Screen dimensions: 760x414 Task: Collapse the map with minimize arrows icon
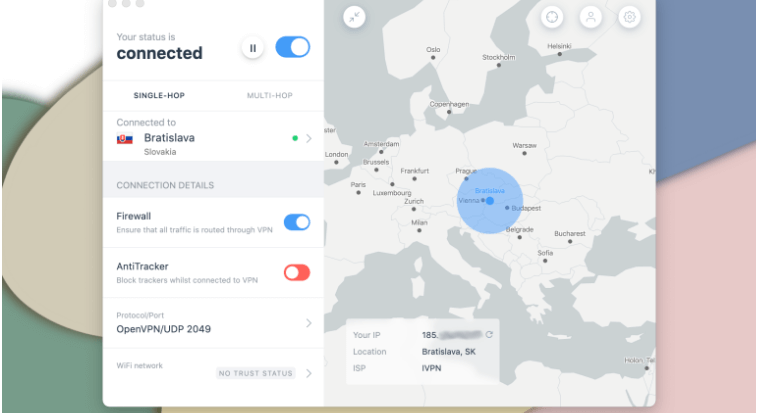(x=354, y=17)
